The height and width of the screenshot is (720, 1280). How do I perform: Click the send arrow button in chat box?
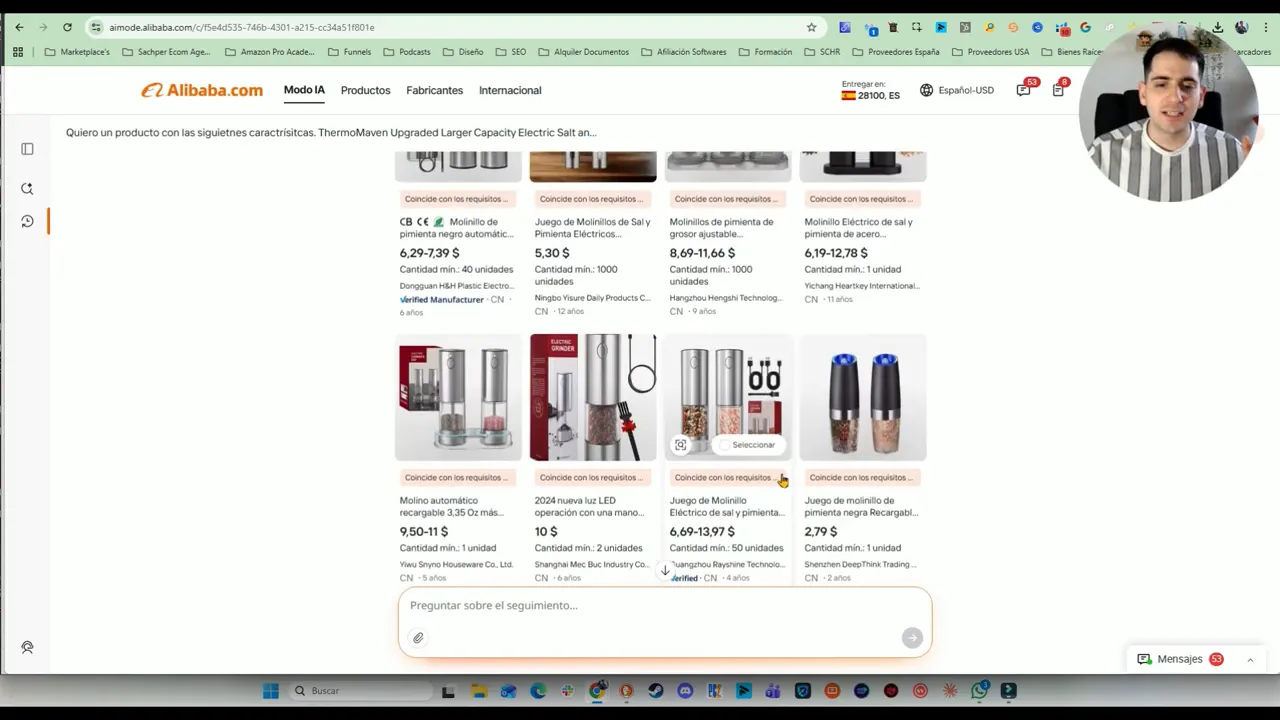(x=911, y=638)
